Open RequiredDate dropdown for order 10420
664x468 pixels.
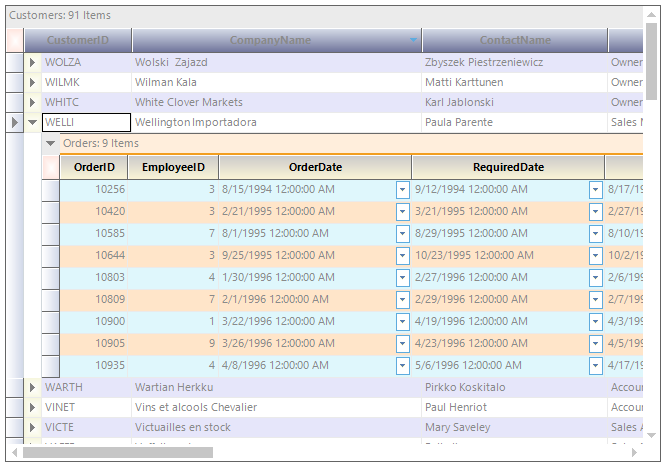pos(596,211)
